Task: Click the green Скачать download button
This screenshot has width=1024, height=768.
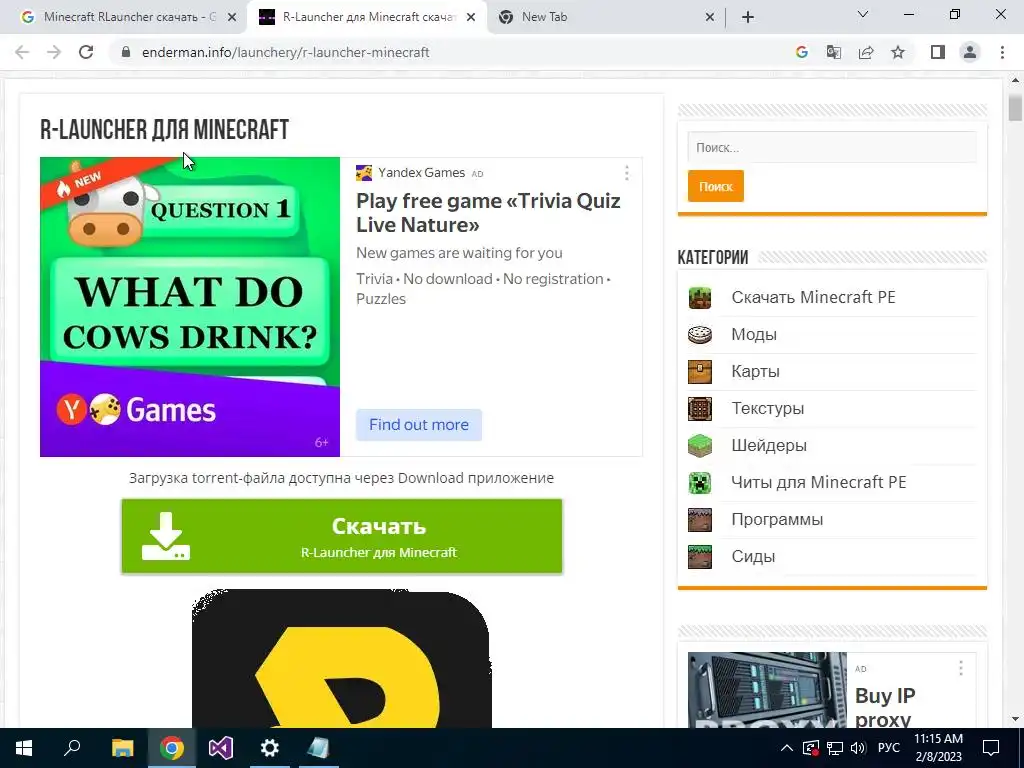Action: click(342, 536)
